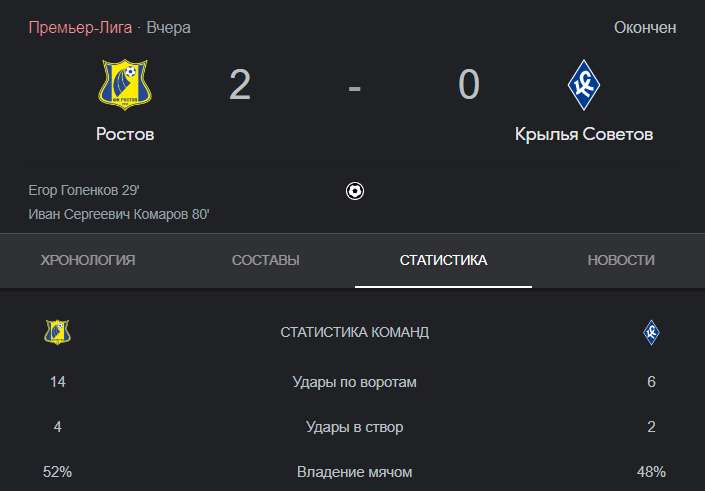Click the Крылья Советов team name

[x=584, y=134]
